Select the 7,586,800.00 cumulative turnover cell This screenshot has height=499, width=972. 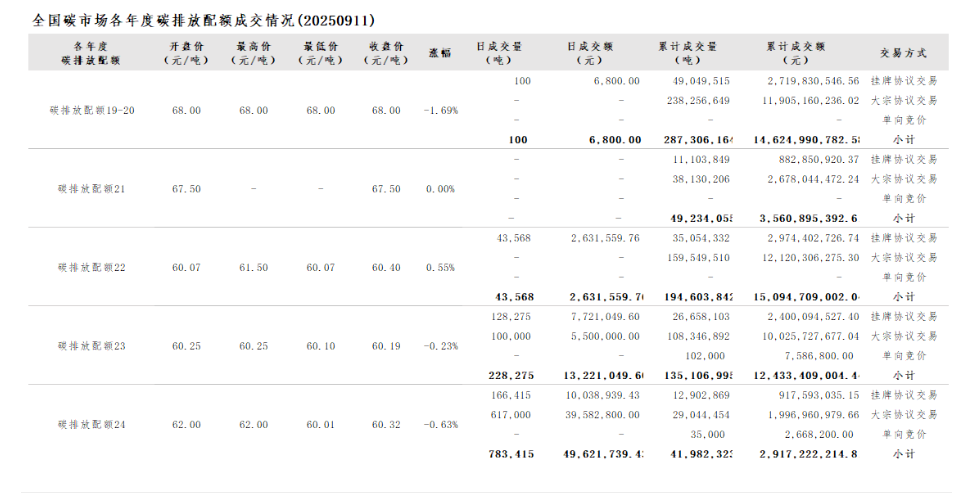829,355
